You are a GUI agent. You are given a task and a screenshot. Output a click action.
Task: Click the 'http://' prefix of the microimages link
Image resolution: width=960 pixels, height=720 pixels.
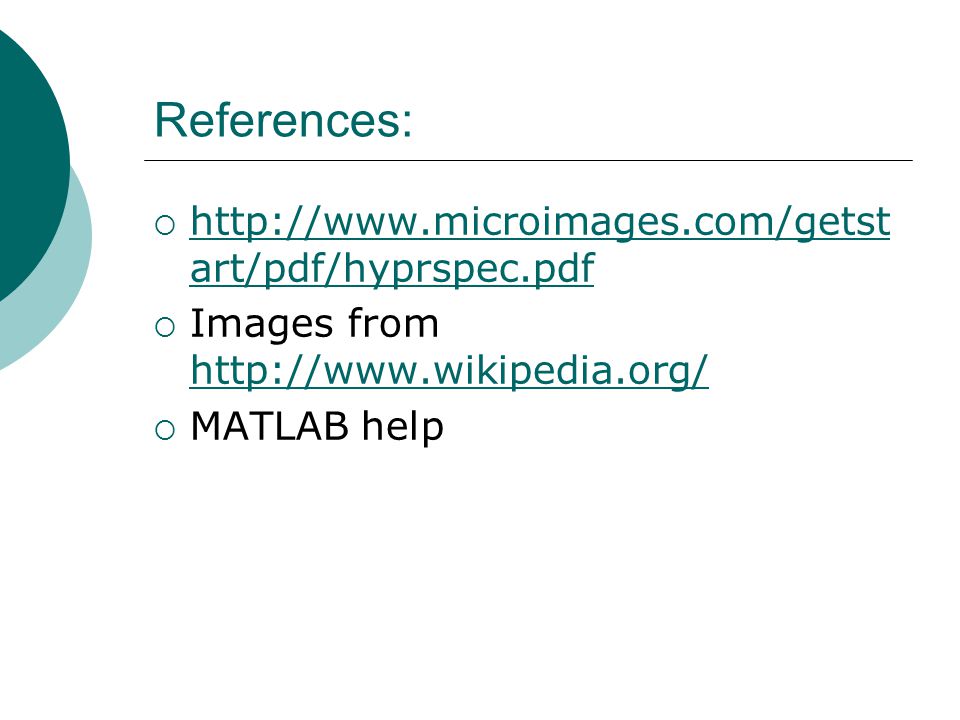tap(255, 222)
